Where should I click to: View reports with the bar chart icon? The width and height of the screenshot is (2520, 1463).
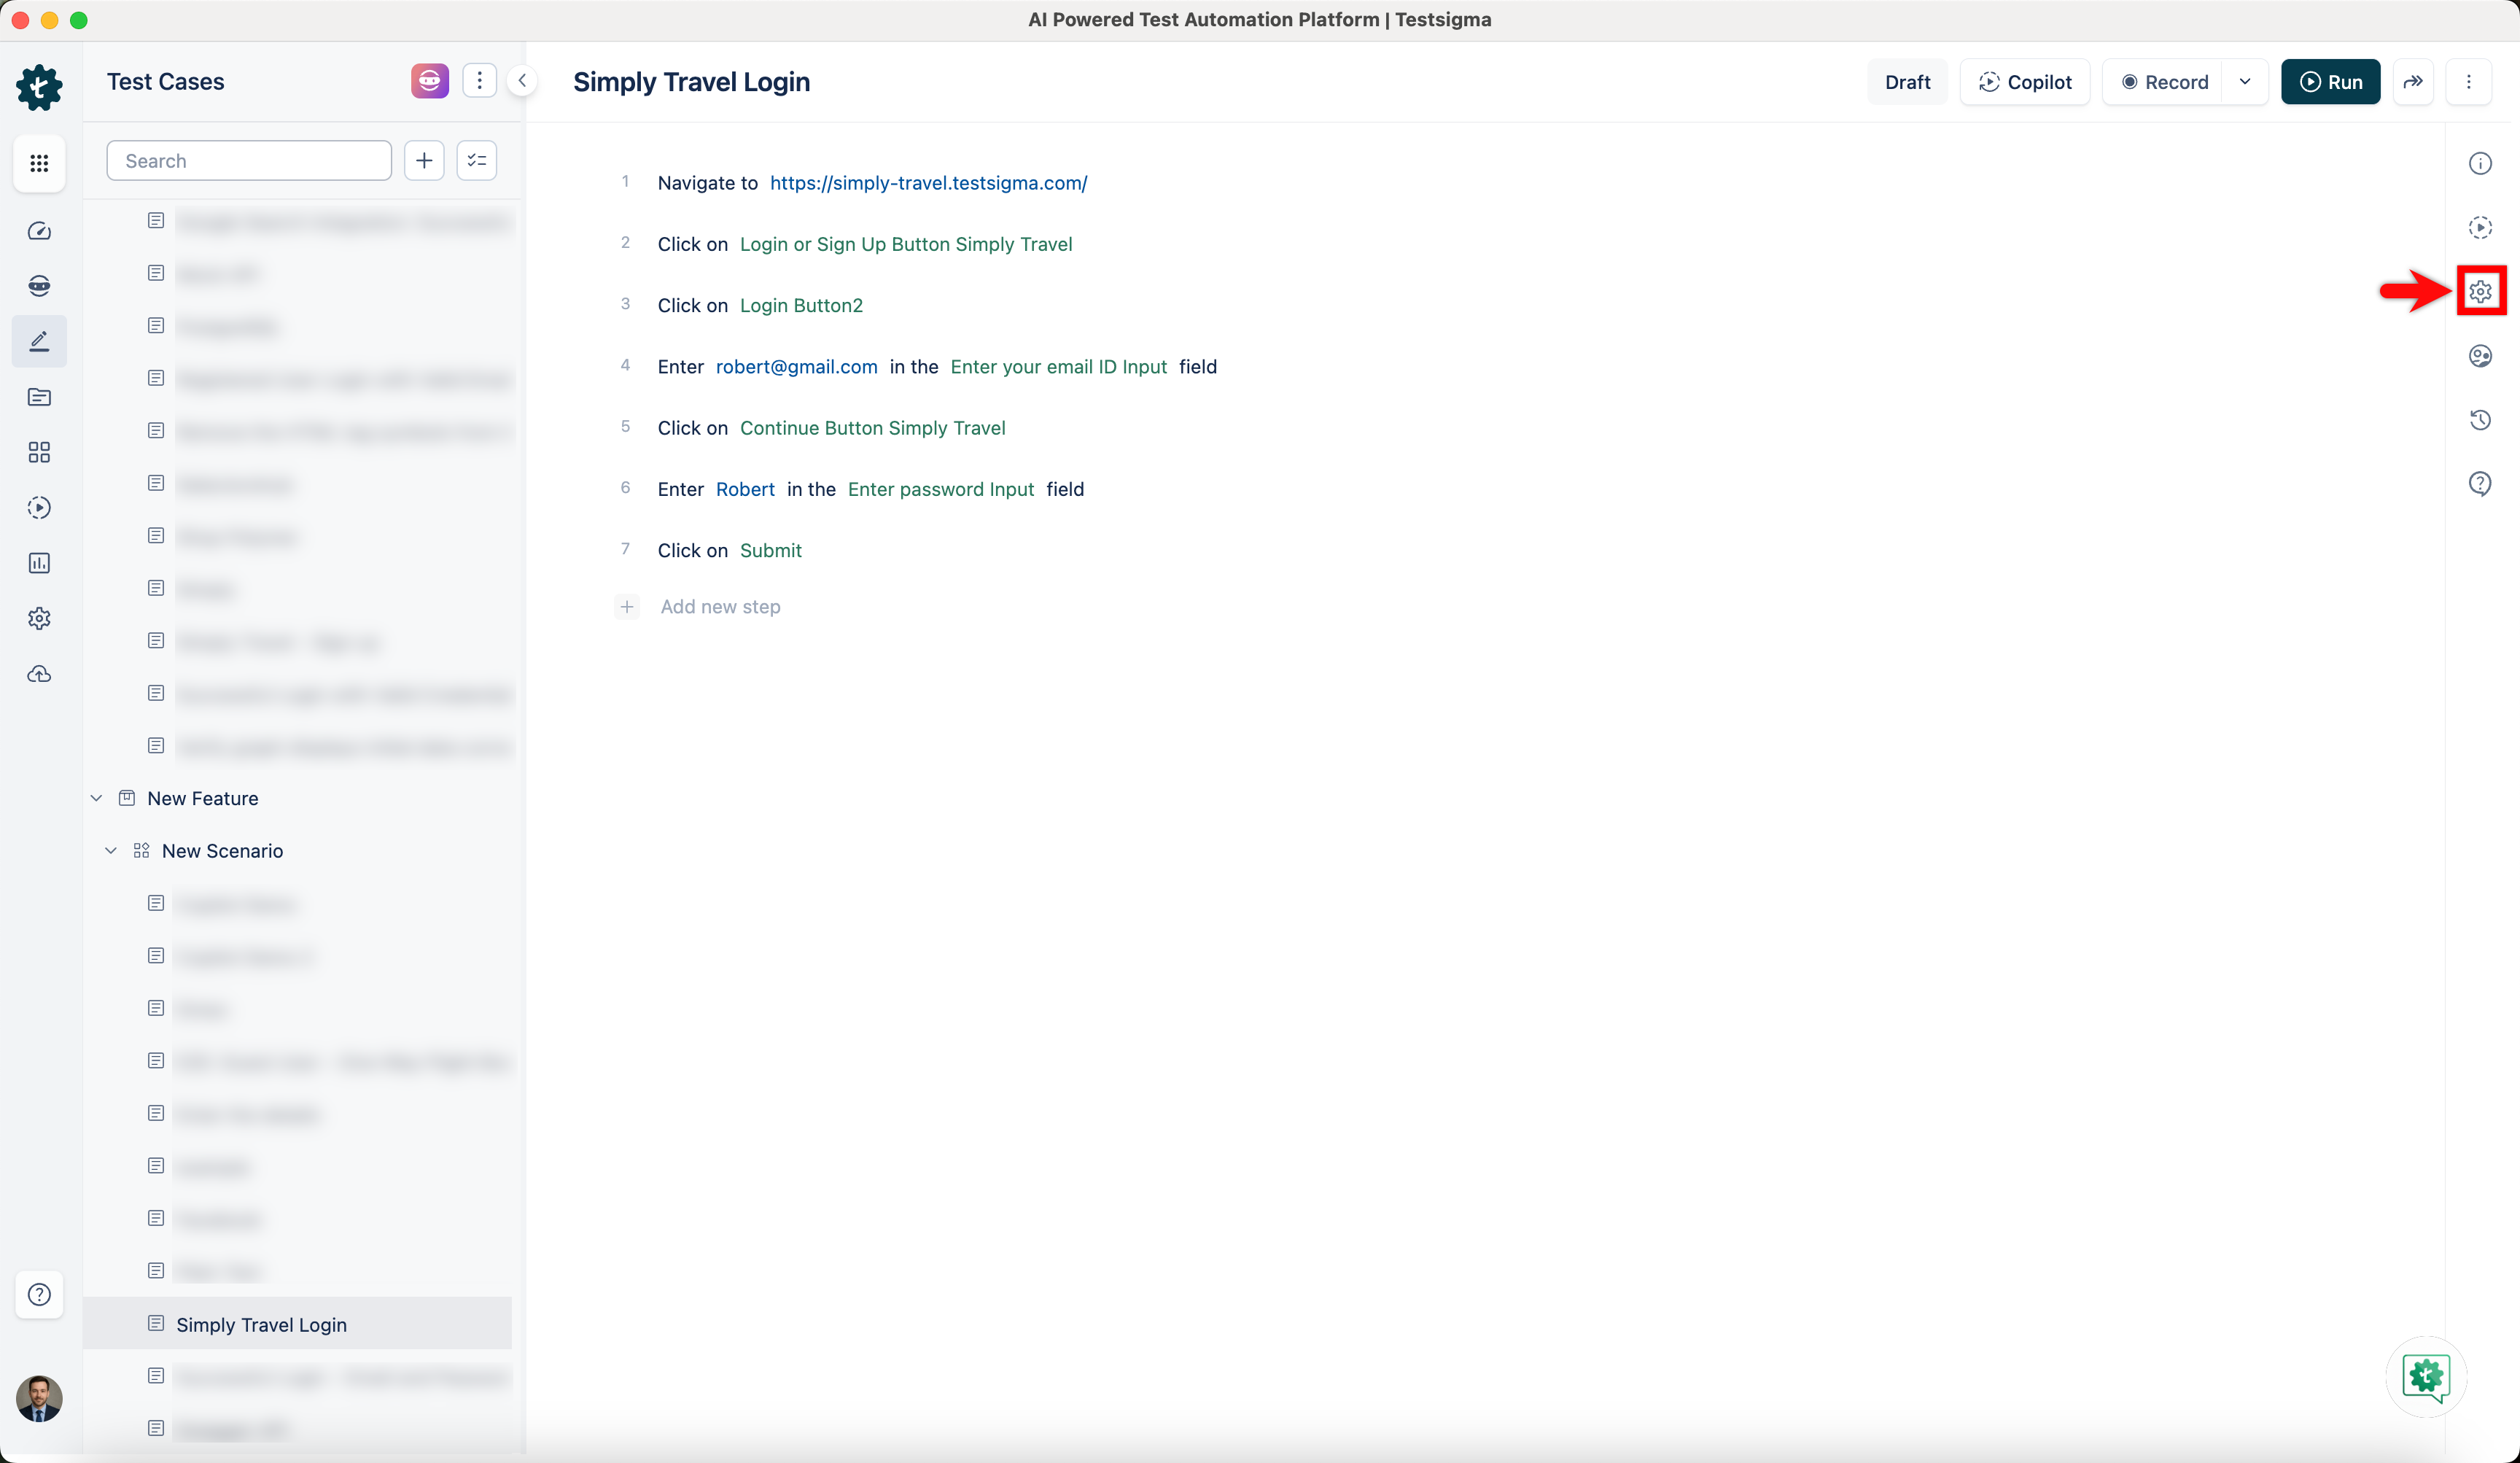pos(39,562)
